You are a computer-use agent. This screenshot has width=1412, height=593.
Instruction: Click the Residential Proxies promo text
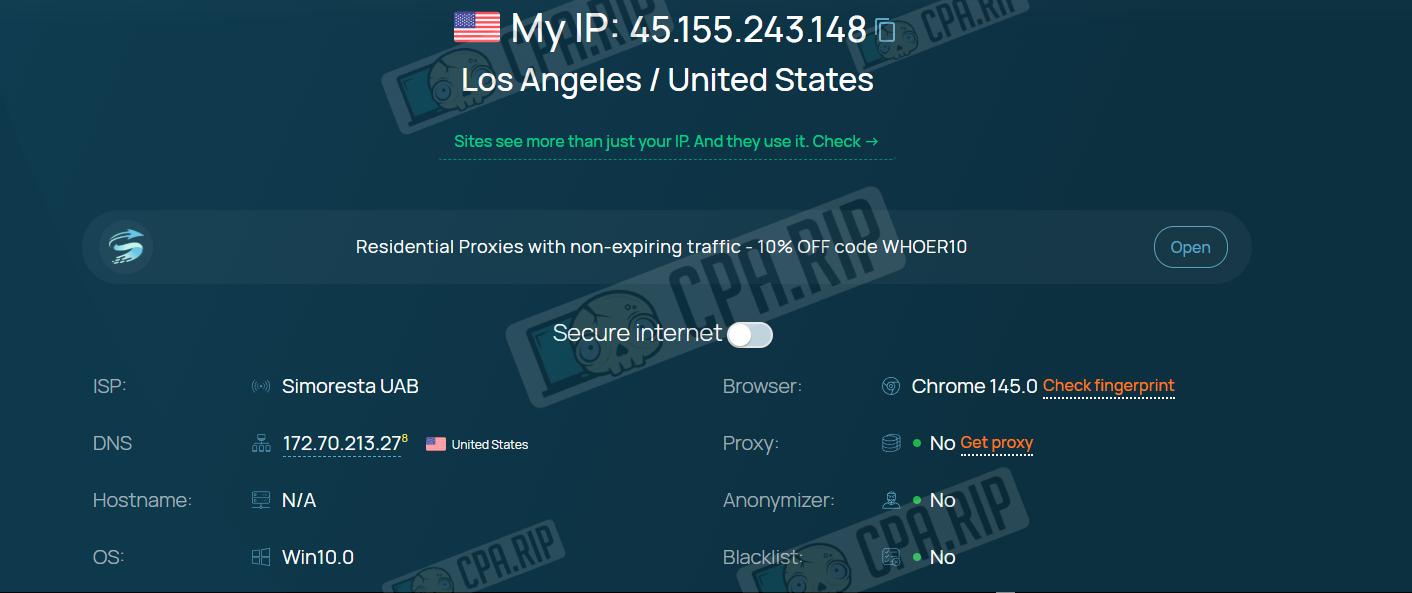[x=661, y=247]
